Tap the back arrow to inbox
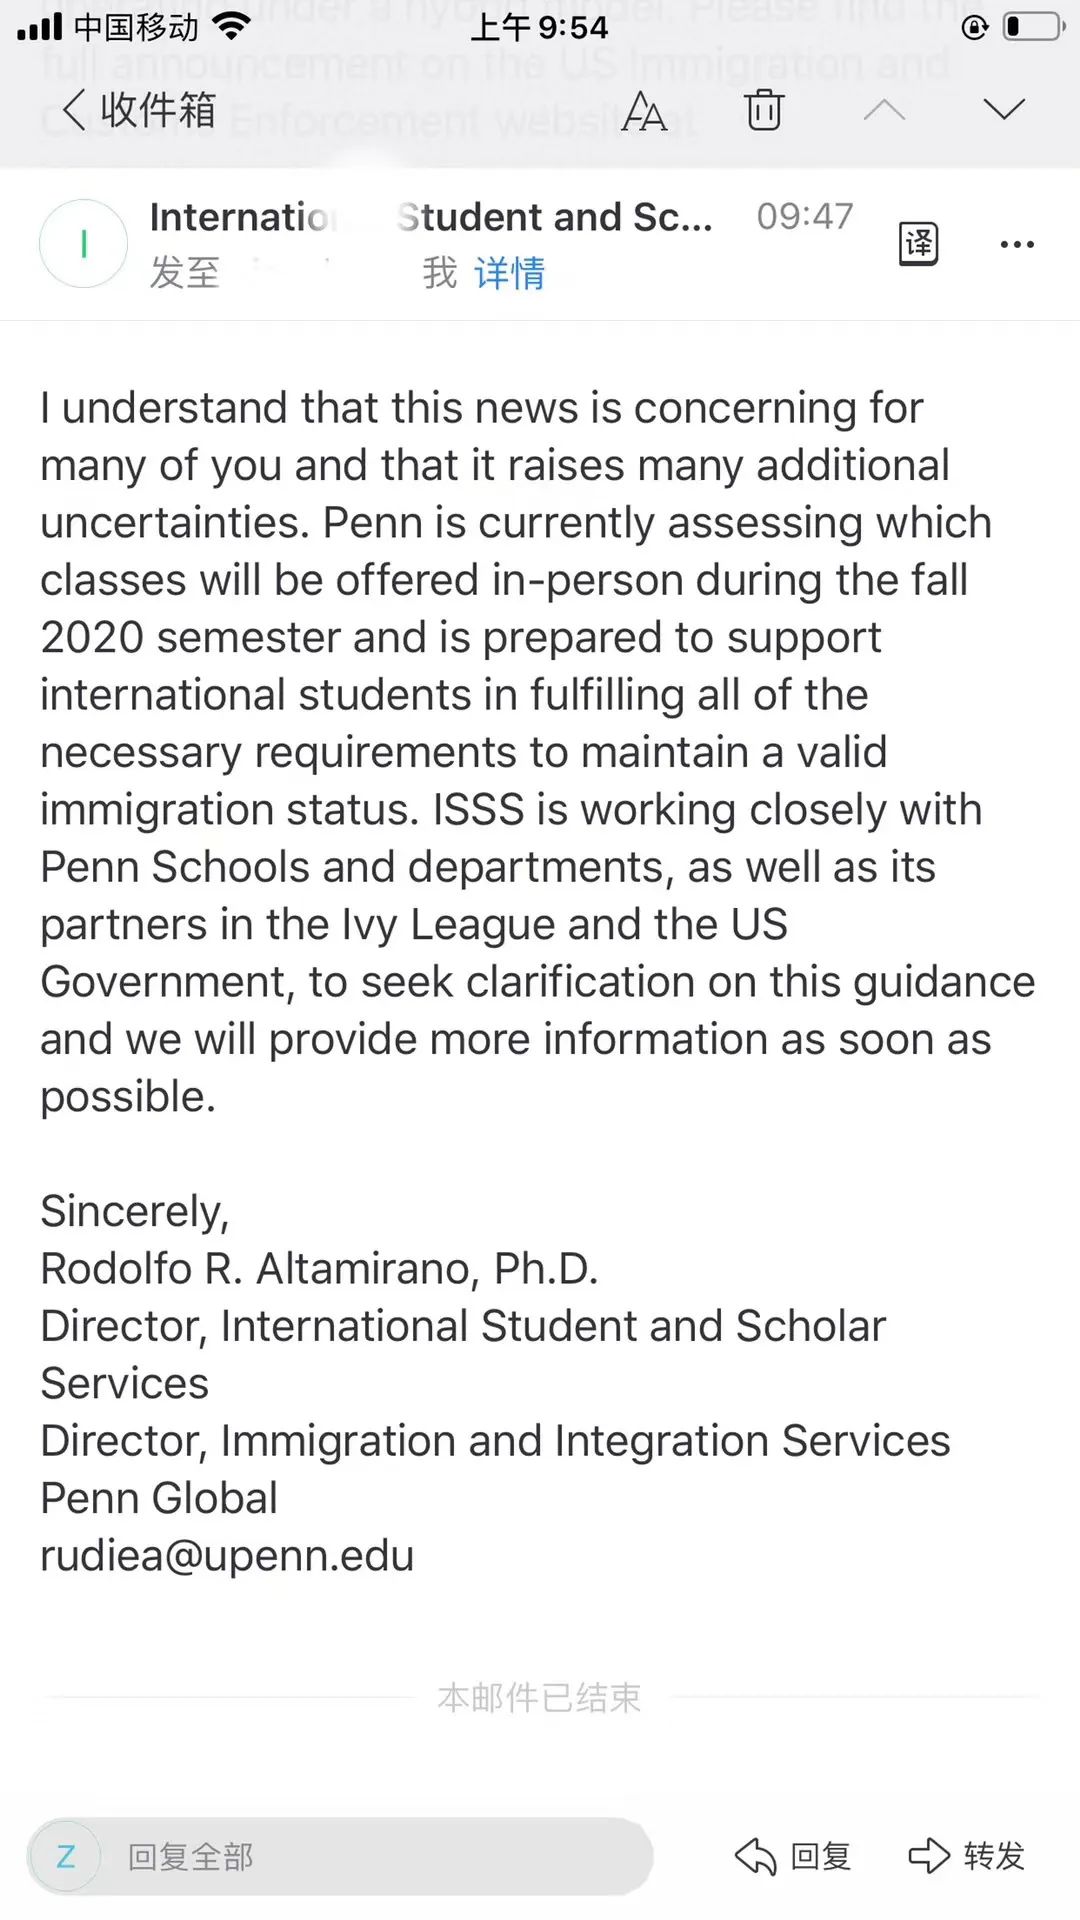The height and width of the screenshot is (1920, 1080). (x=74, y=110)
